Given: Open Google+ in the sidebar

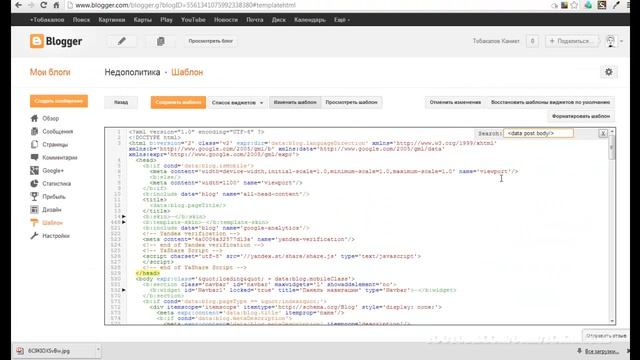Looking at the screenshot, I should (x=53, y=171).
